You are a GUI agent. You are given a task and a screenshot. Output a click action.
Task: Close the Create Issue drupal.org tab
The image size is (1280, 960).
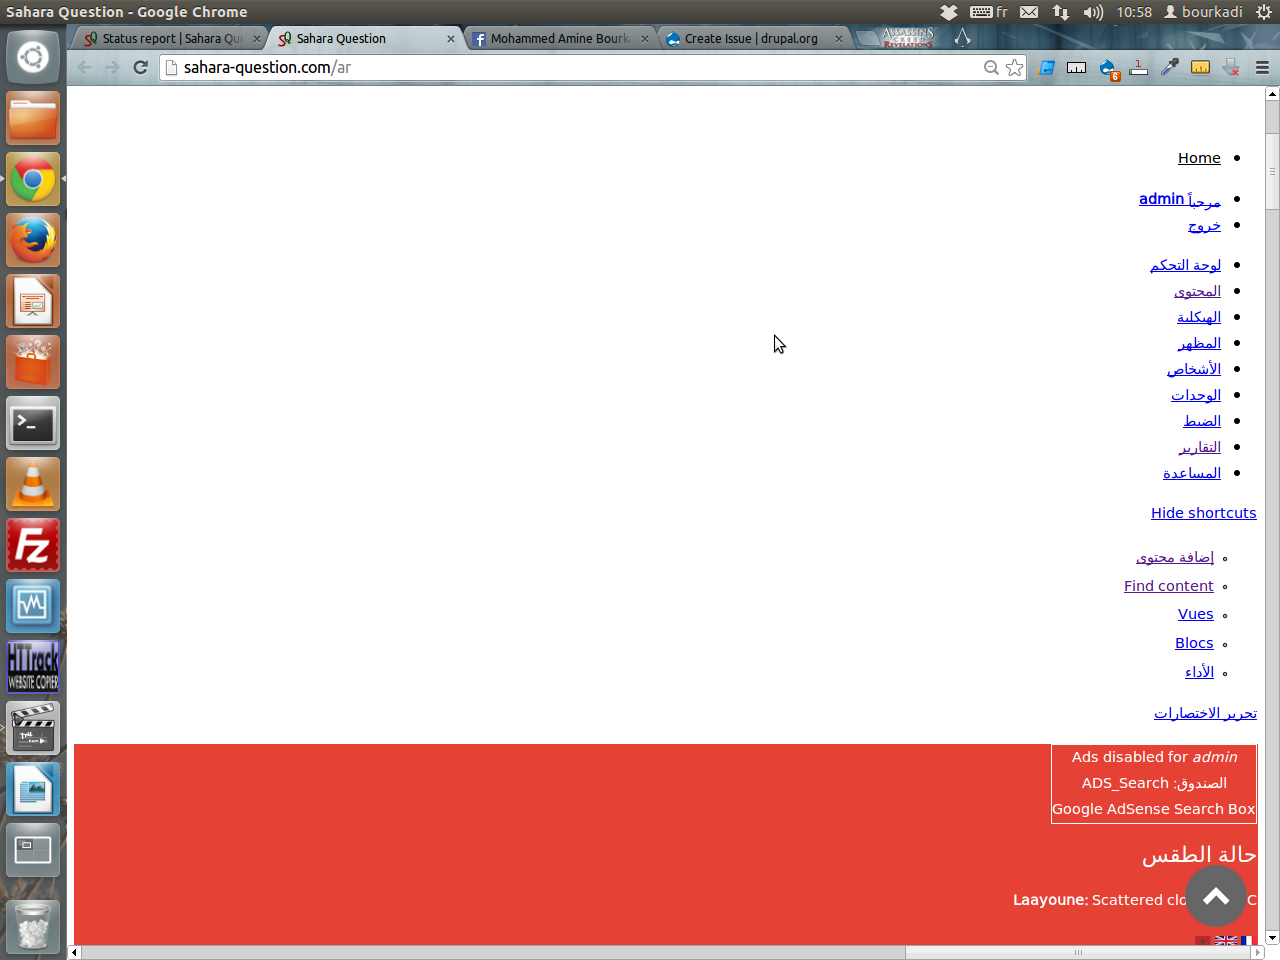pos(838,39)
